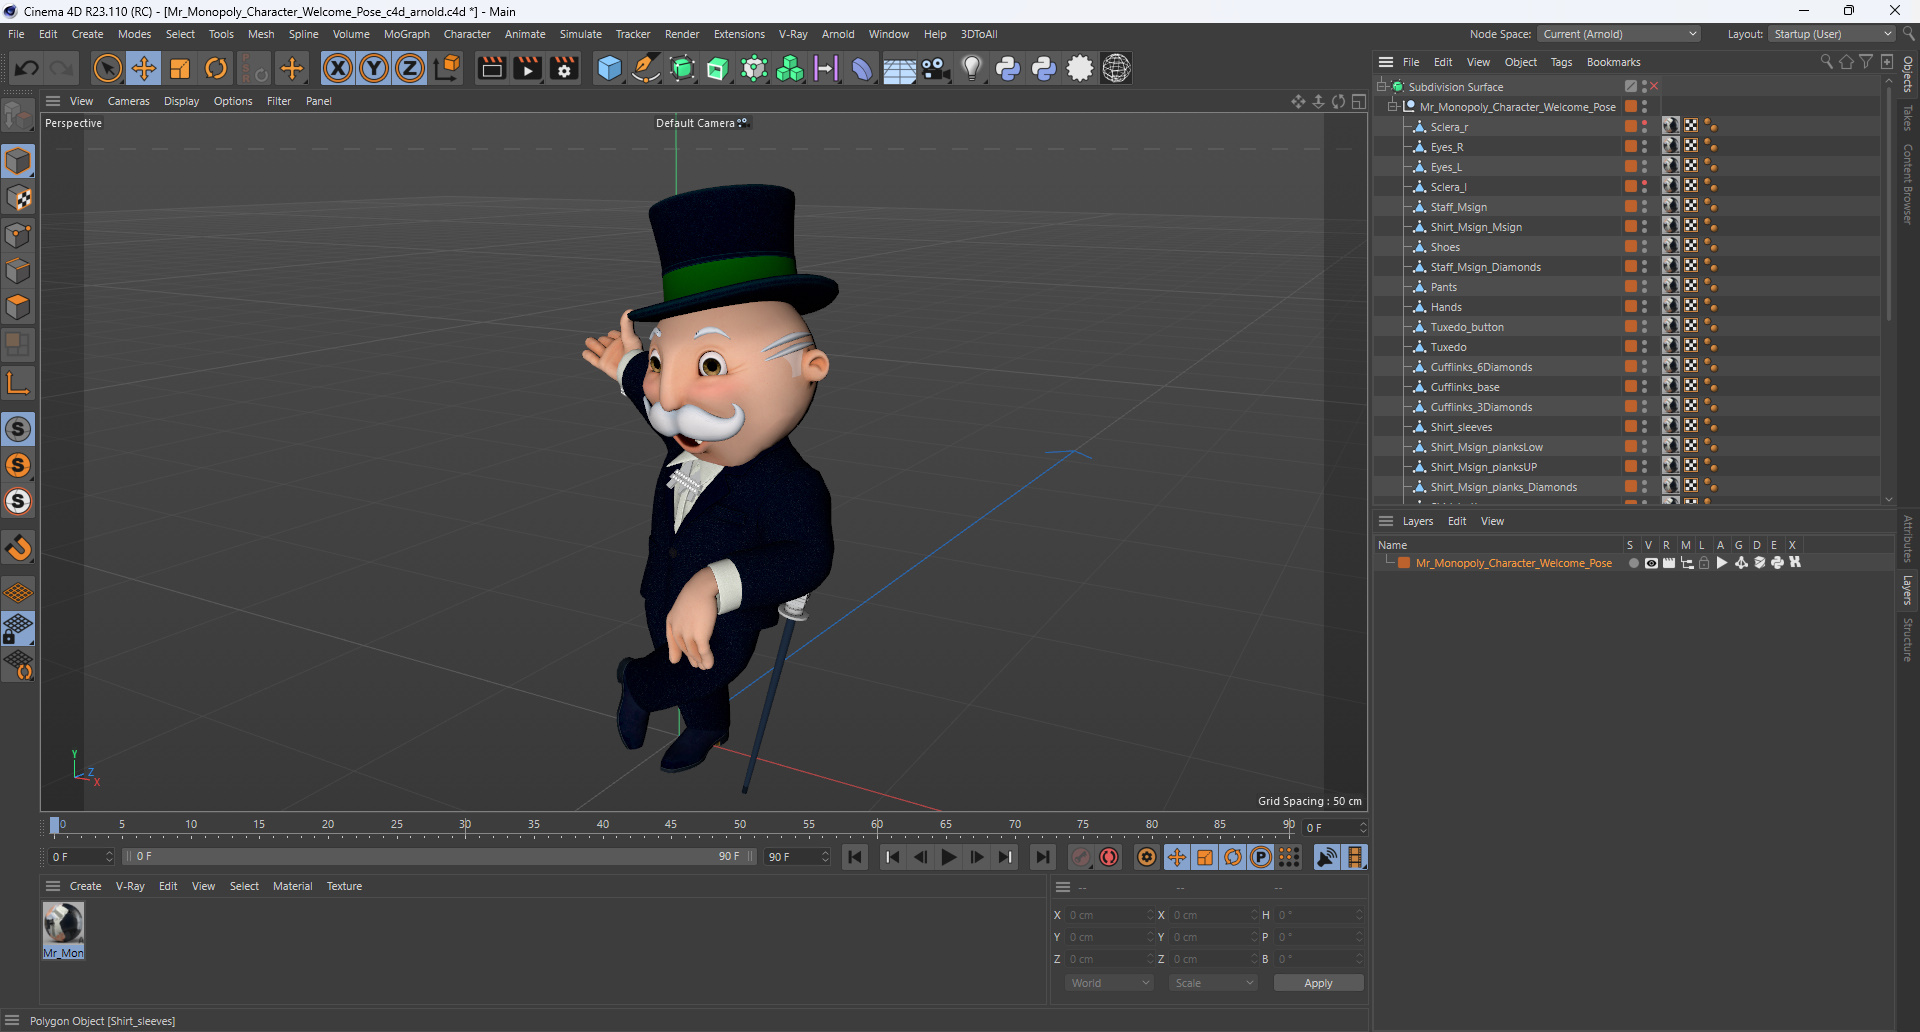The image size is (1920, 1032).
Task: Switch to Texture mode in sidebar
Action: [x=18, y=198]
